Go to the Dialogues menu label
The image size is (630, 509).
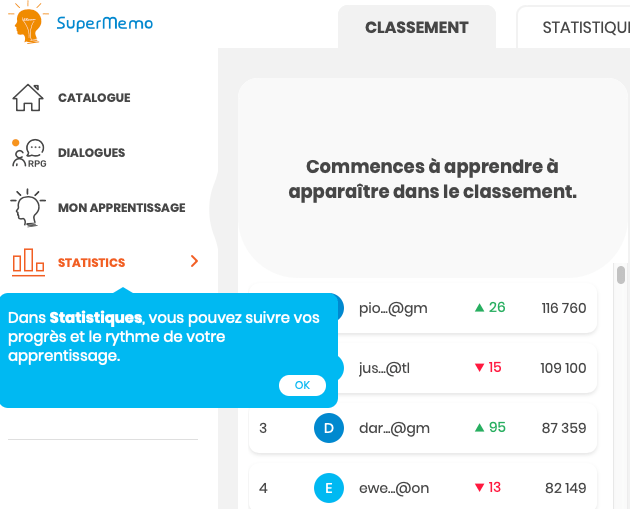[x=91, y=153]
